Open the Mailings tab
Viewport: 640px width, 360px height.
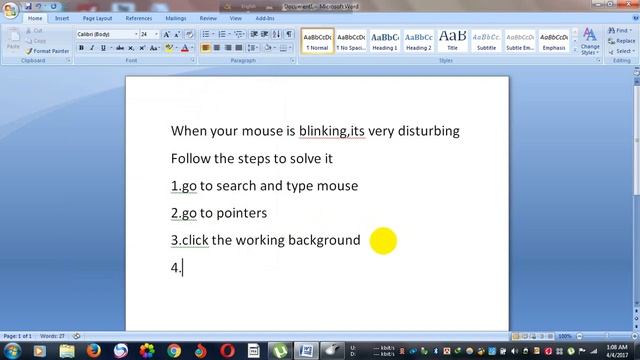[x=176, y=18]
